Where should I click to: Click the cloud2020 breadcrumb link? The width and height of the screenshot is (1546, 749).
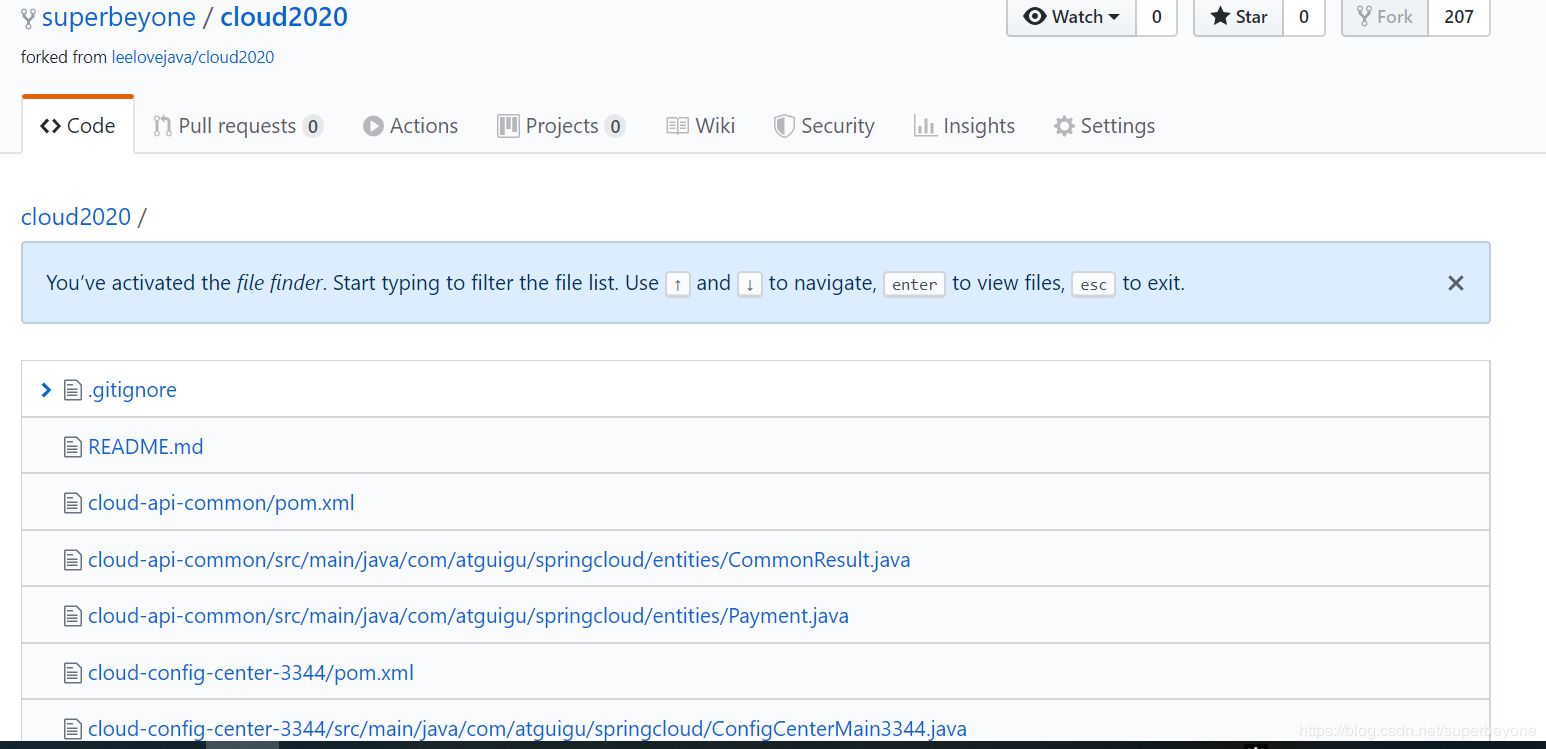(x=76, y=217)
